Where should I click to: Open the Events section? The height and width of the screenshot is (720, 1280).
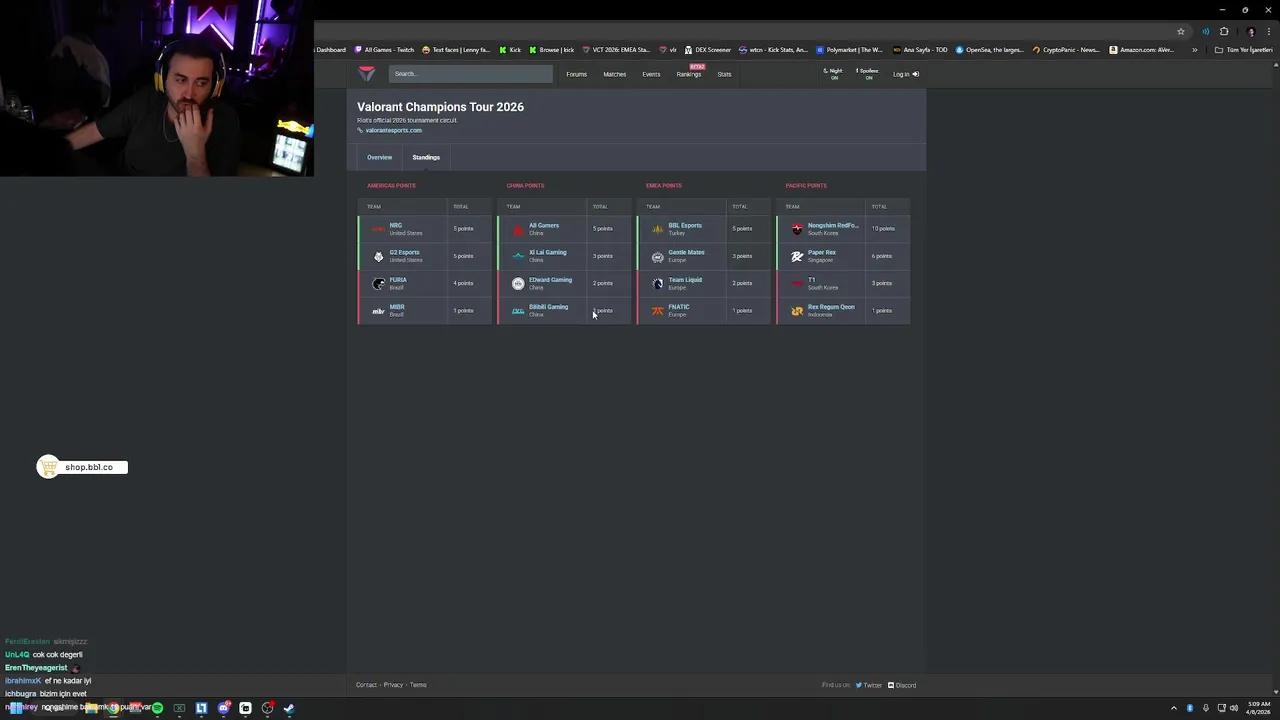[x=651, y=74]
